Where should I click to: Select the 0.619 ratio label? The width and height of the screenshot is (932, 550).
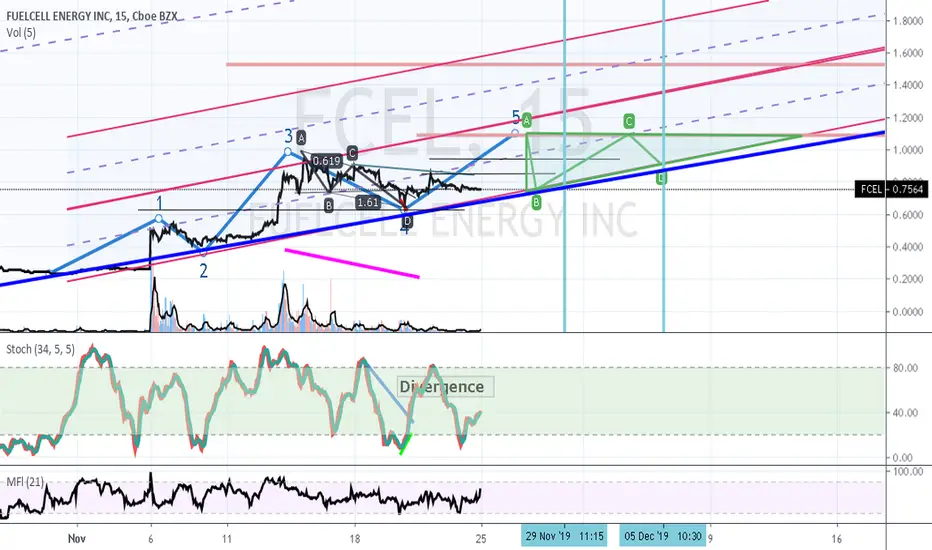point(326,161)
